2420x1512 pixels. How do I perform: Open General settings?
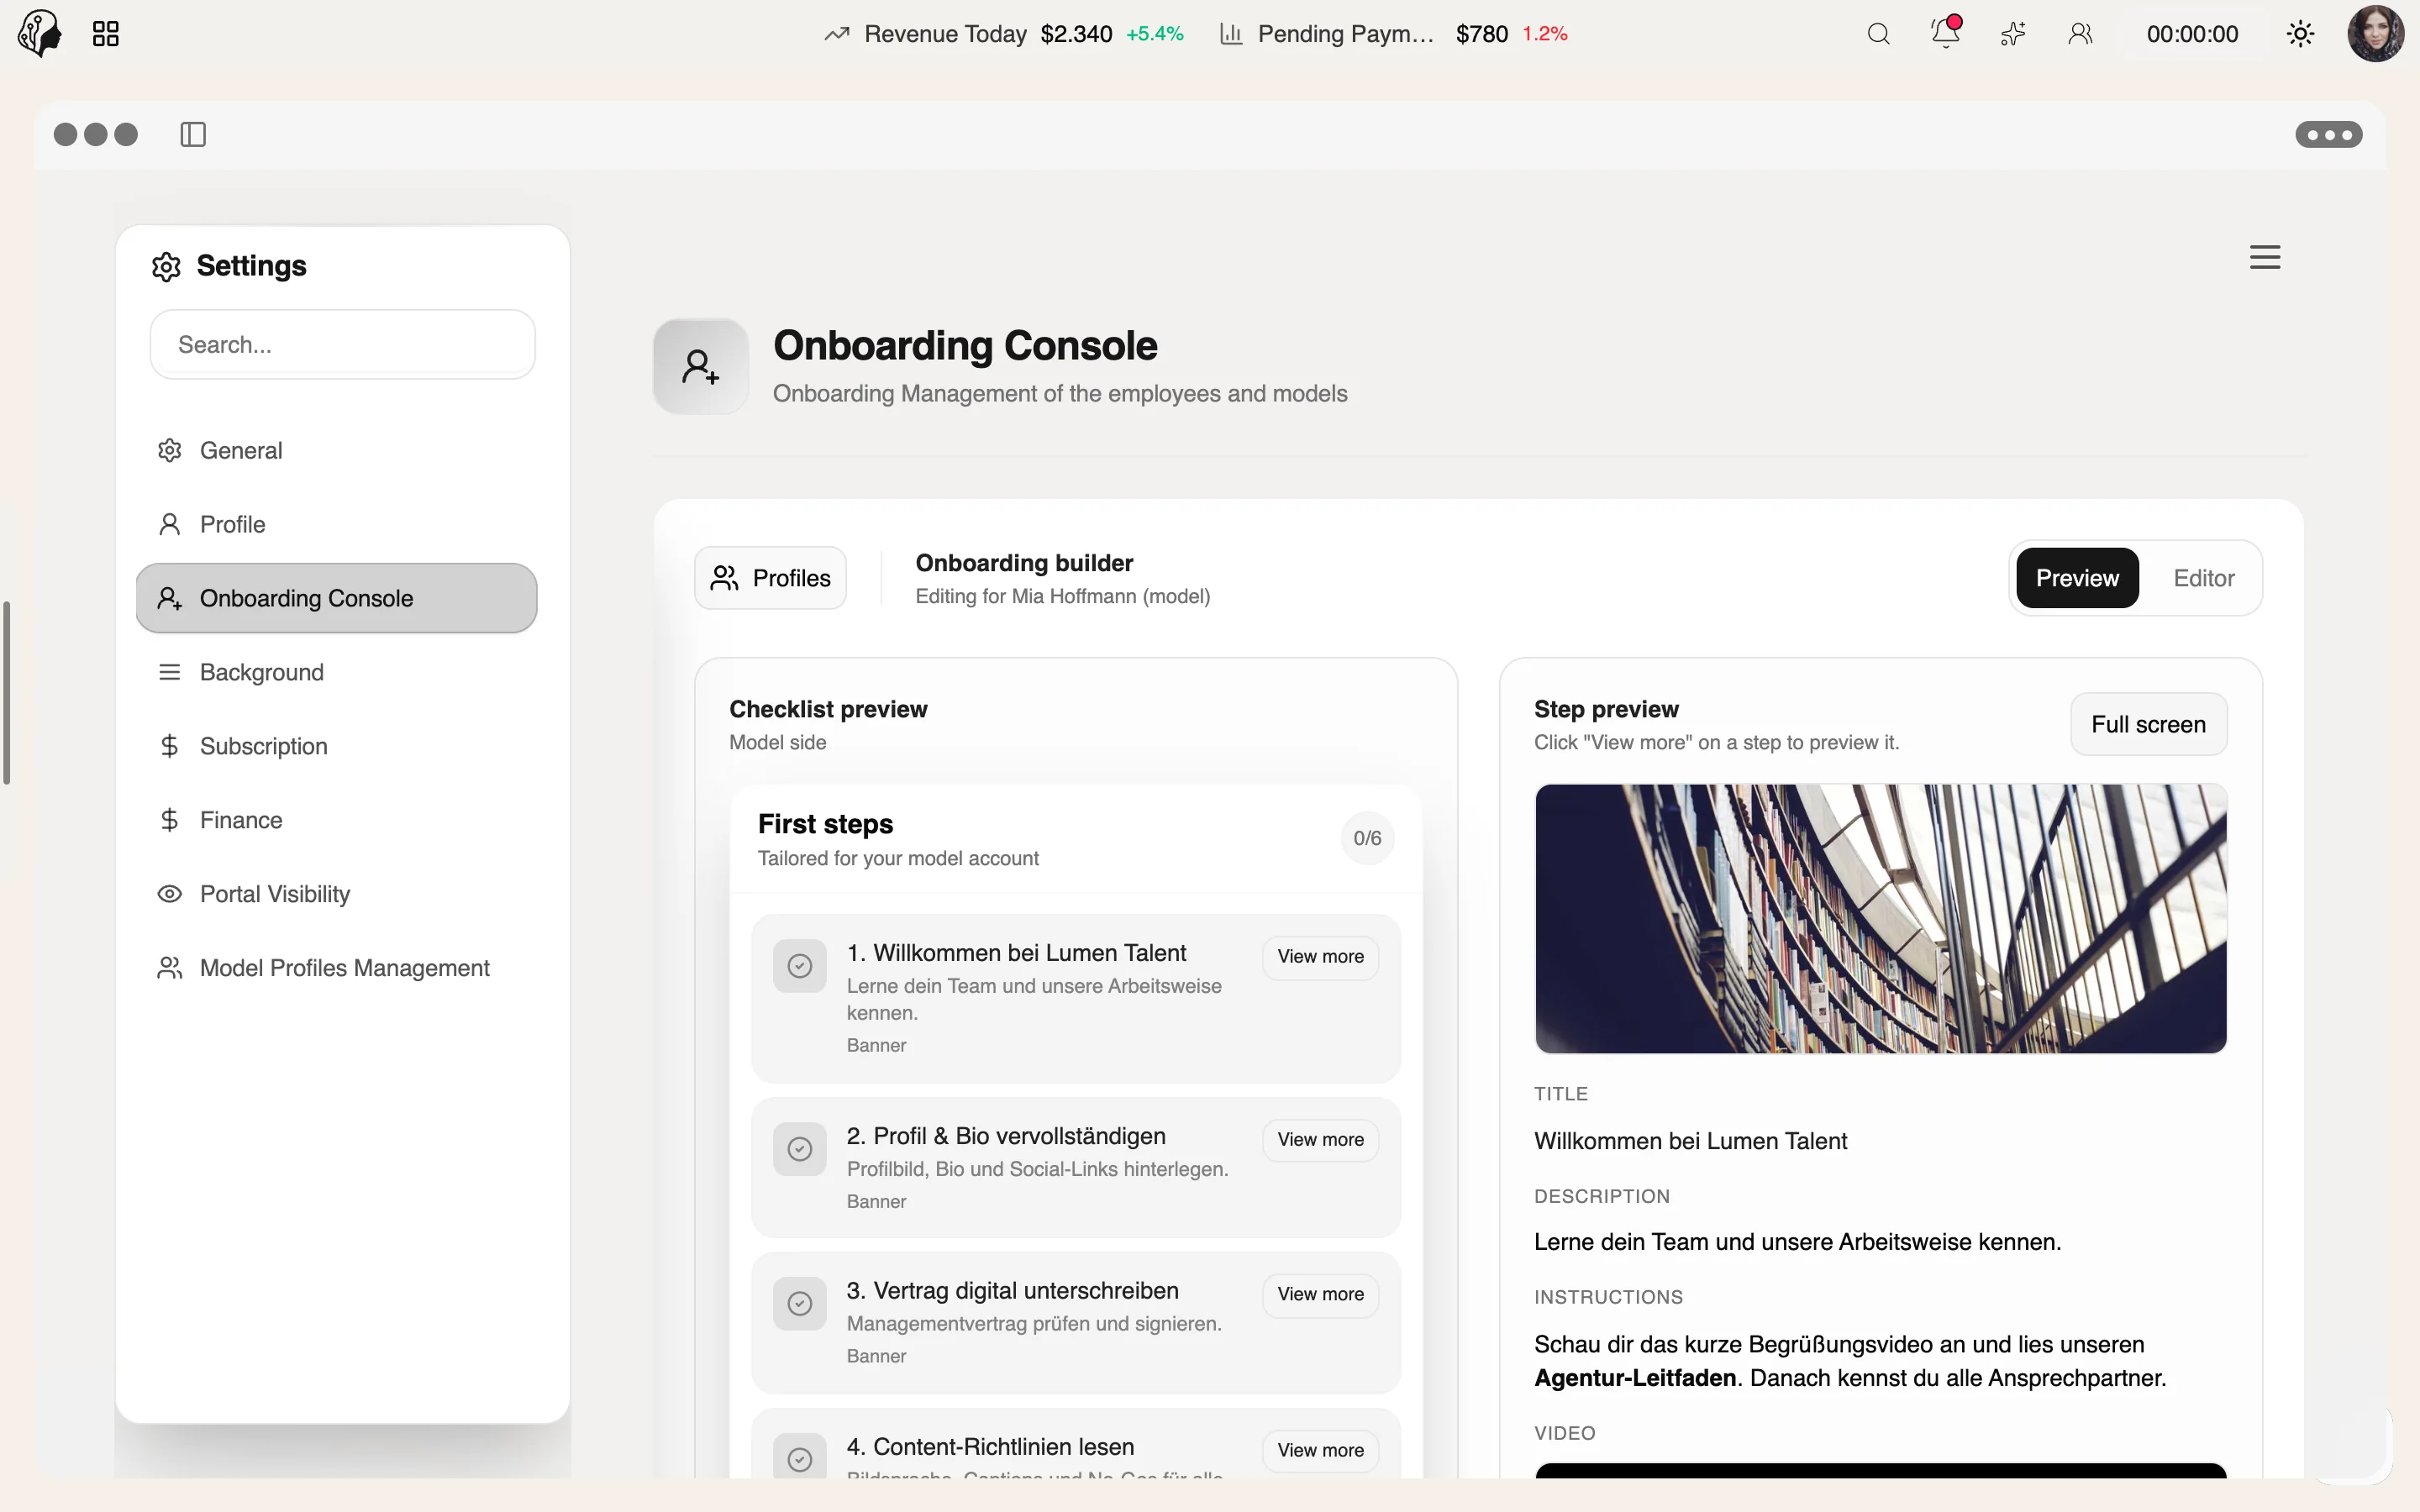[337, 450]
